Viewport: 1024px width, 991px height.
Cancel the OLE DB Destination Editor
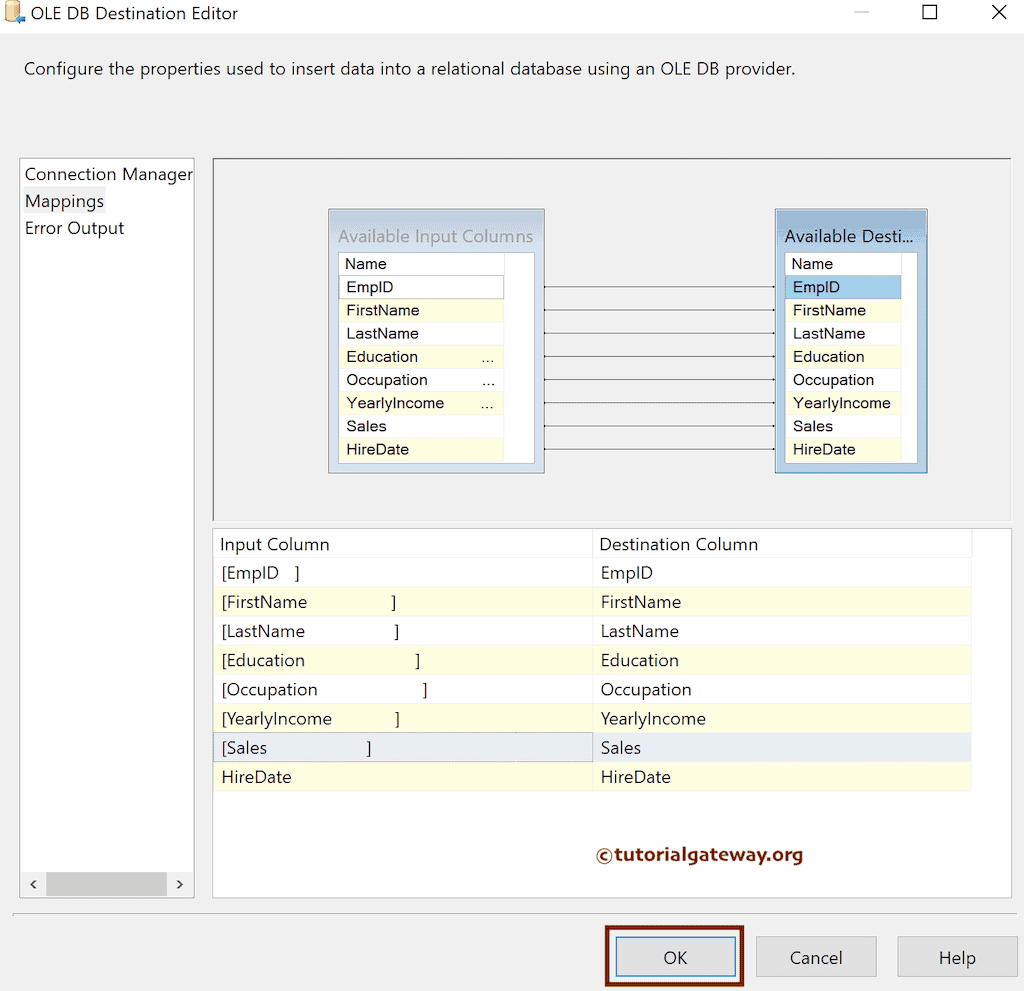click(x=816, y=957)
